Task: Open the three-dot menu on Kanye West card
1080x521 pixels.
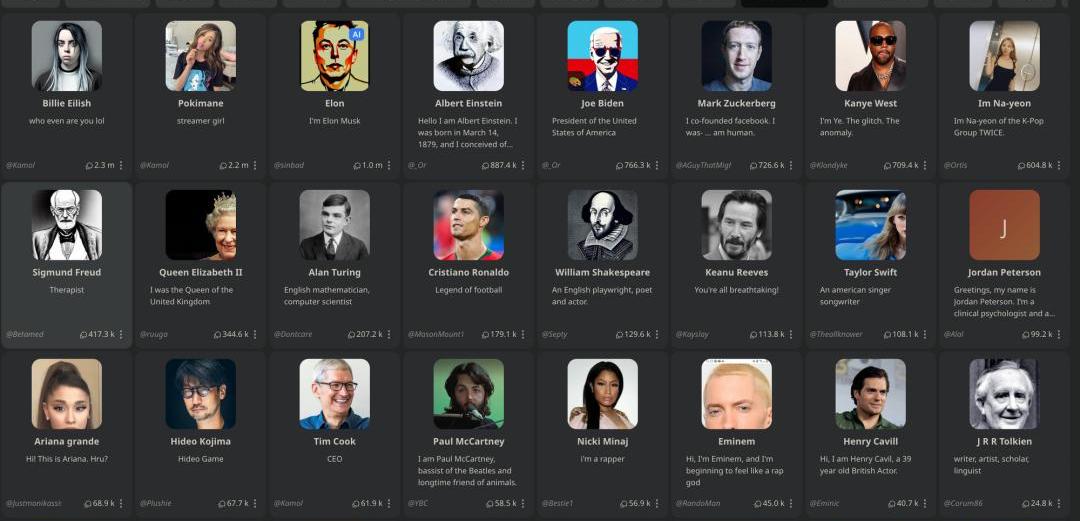Action: 925,165
